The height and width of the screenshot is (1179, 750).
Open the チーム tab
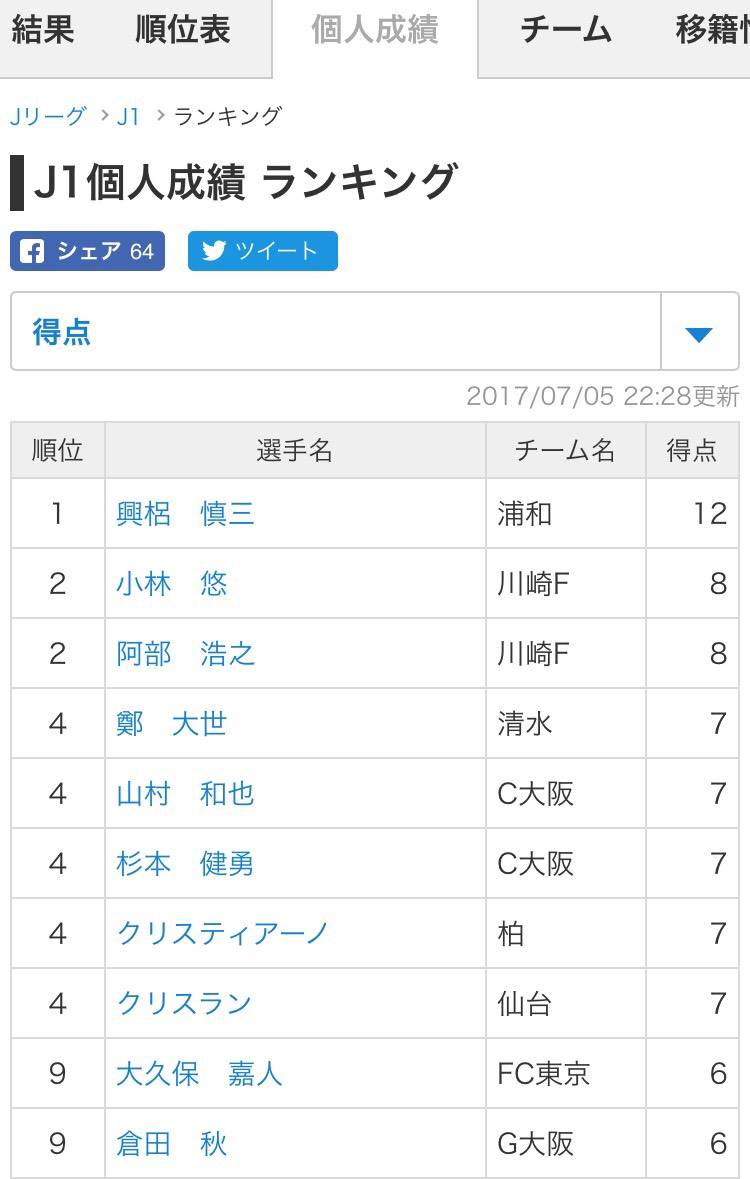pos(566,30)
